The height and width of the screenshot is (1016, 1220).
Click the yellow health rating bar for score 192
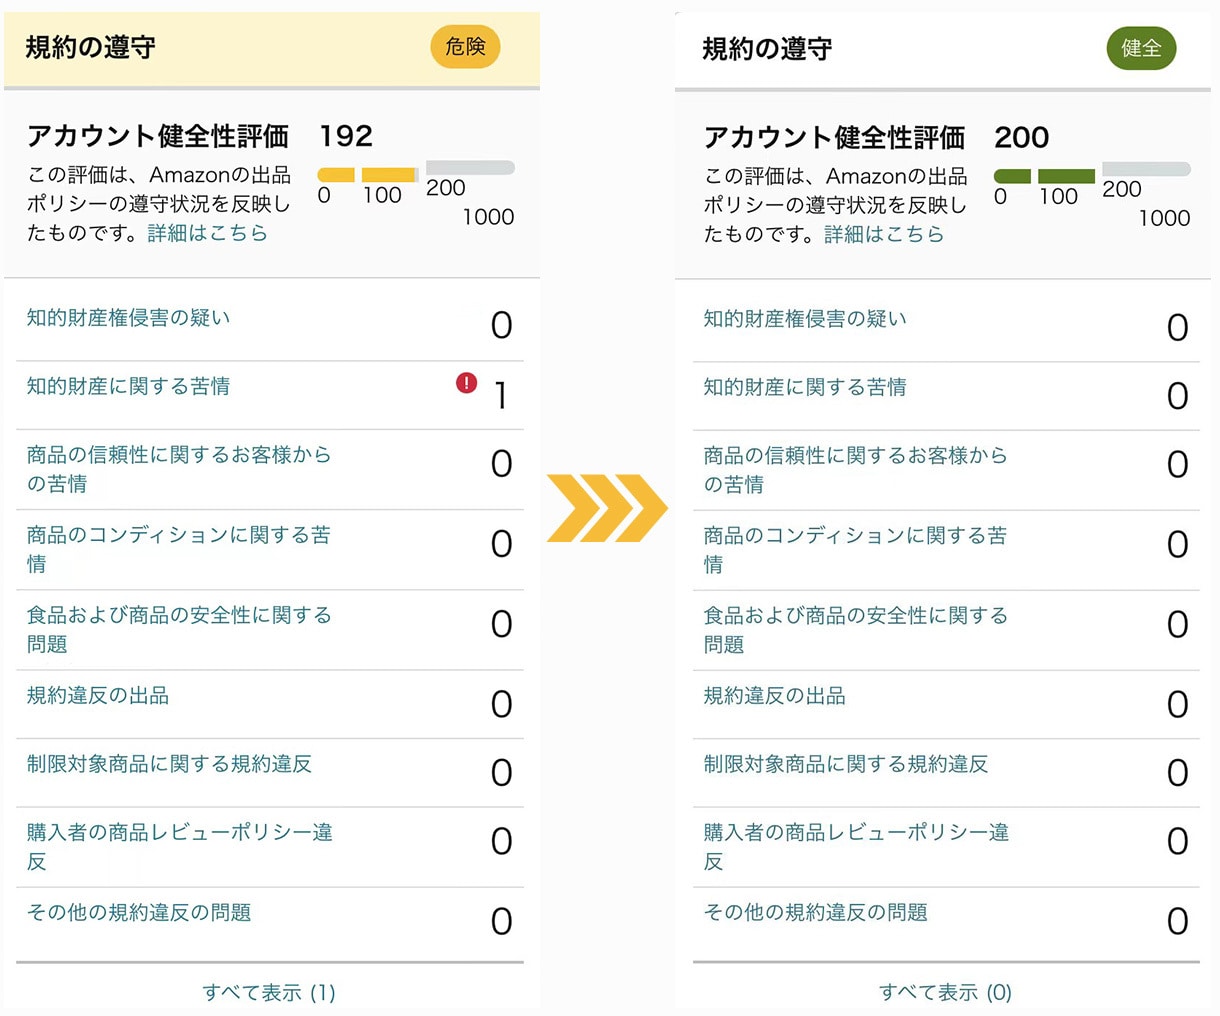416,171
